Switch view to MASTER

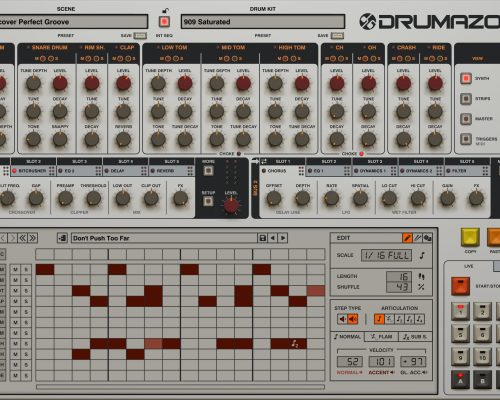point(466,119)
